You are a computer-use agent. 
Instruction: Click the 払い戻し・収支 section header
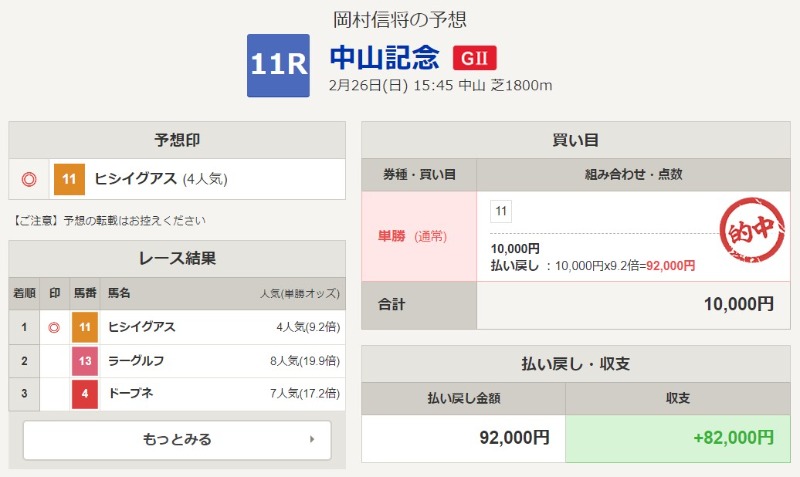coord(575,364)
